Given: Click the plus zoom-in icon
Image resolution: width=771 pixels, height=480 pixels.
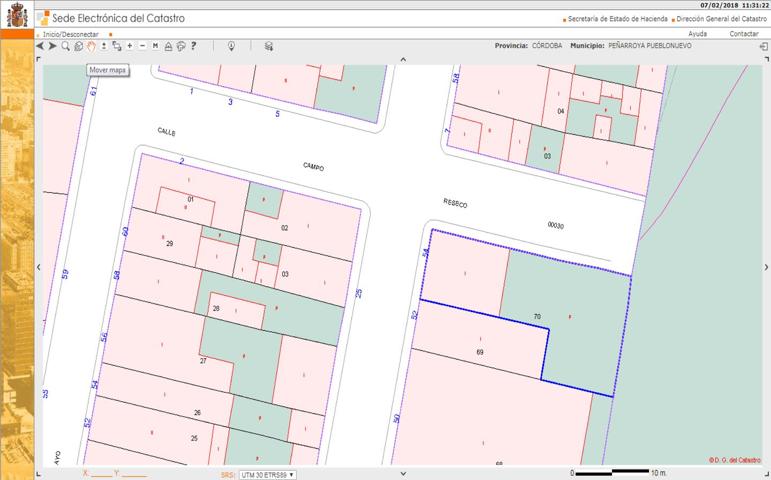Looking at the screenshot, I should coord(130,46).
